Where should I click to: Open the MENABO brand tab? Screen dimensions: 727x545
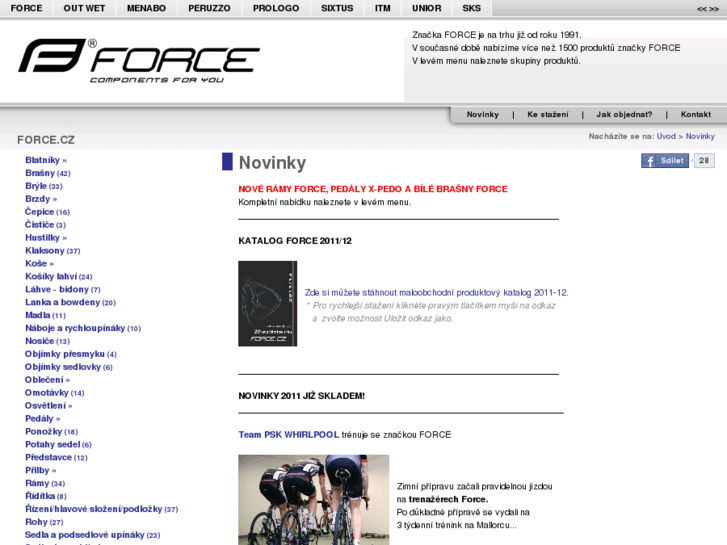(147, 8)
